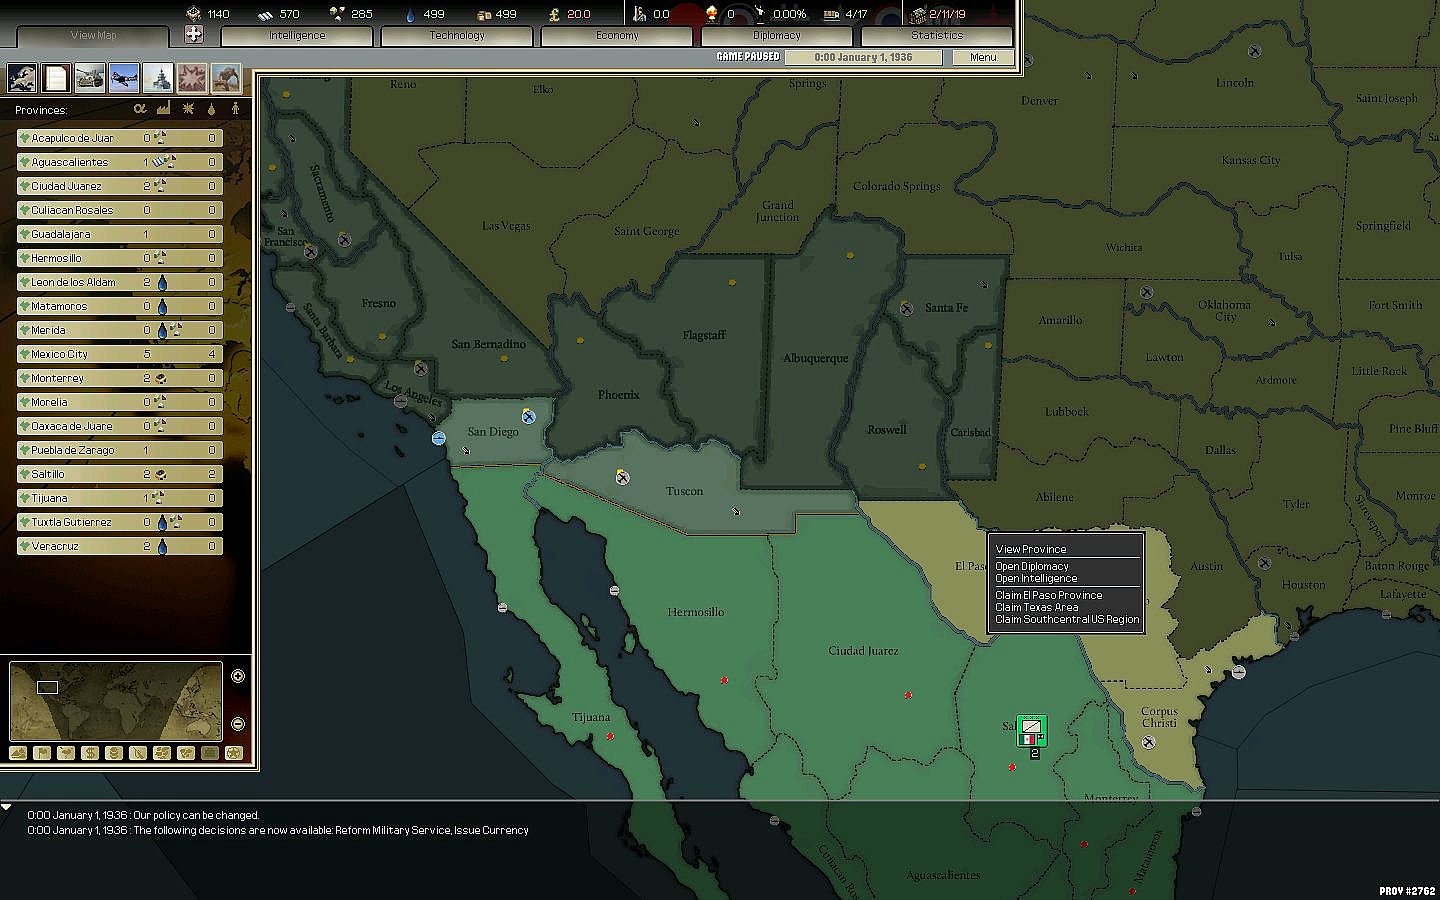Select the Europe map overview icon
Screen dimensions: 1440x900
22,77
